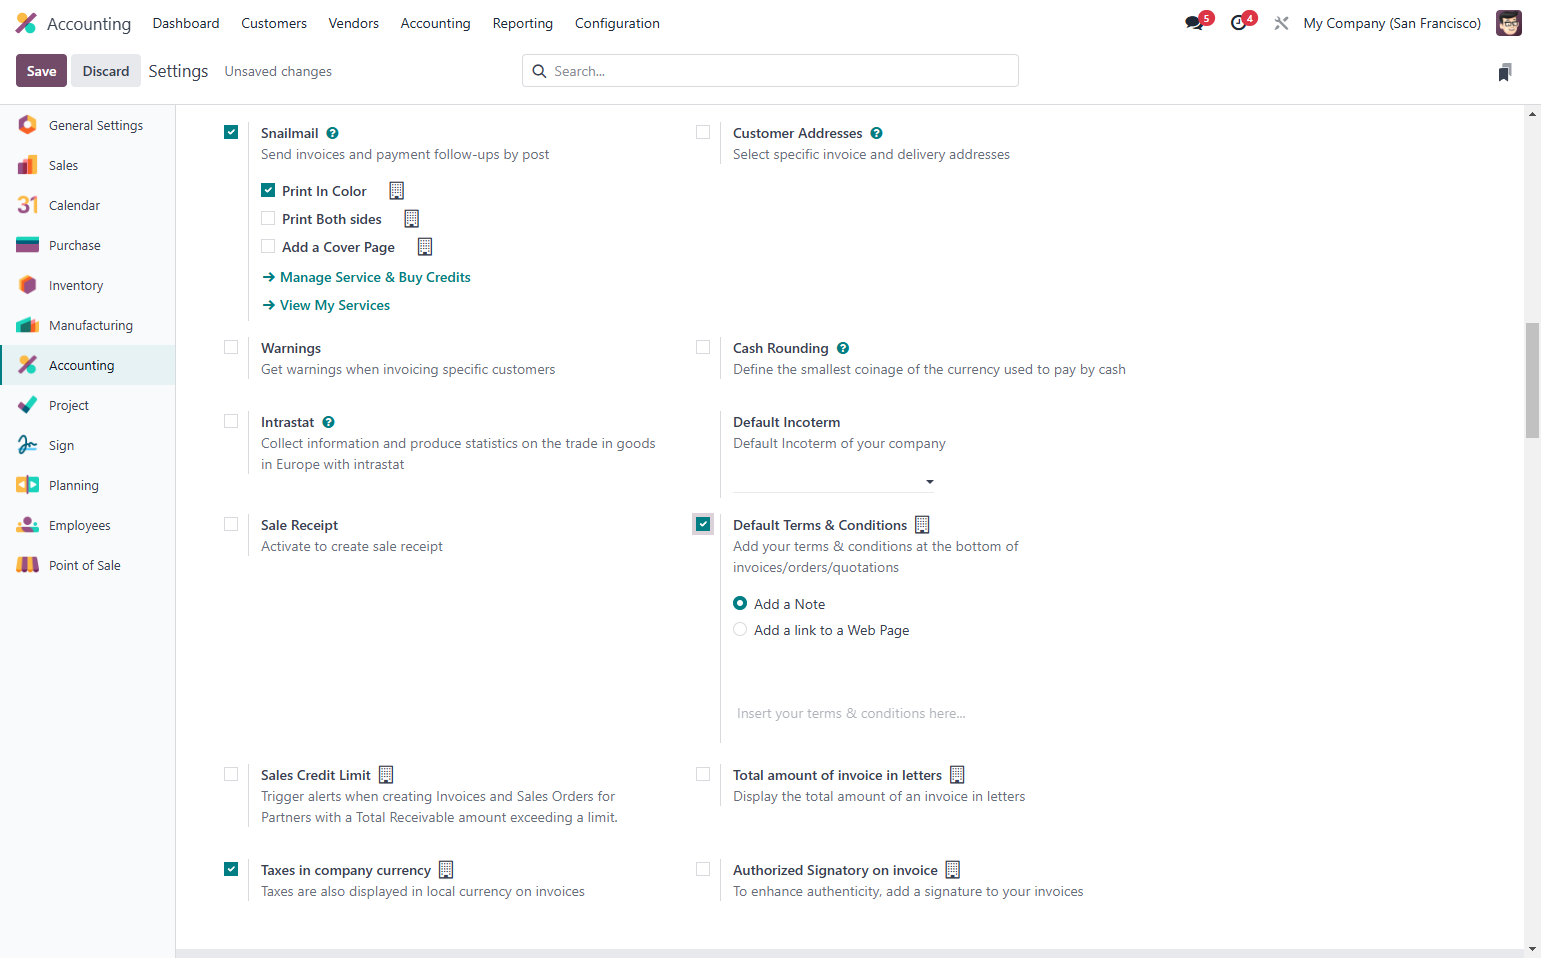Screen dimensions: 1541x958
Task: Click the Cash Rounding help icon
Action: coord(843,348)
